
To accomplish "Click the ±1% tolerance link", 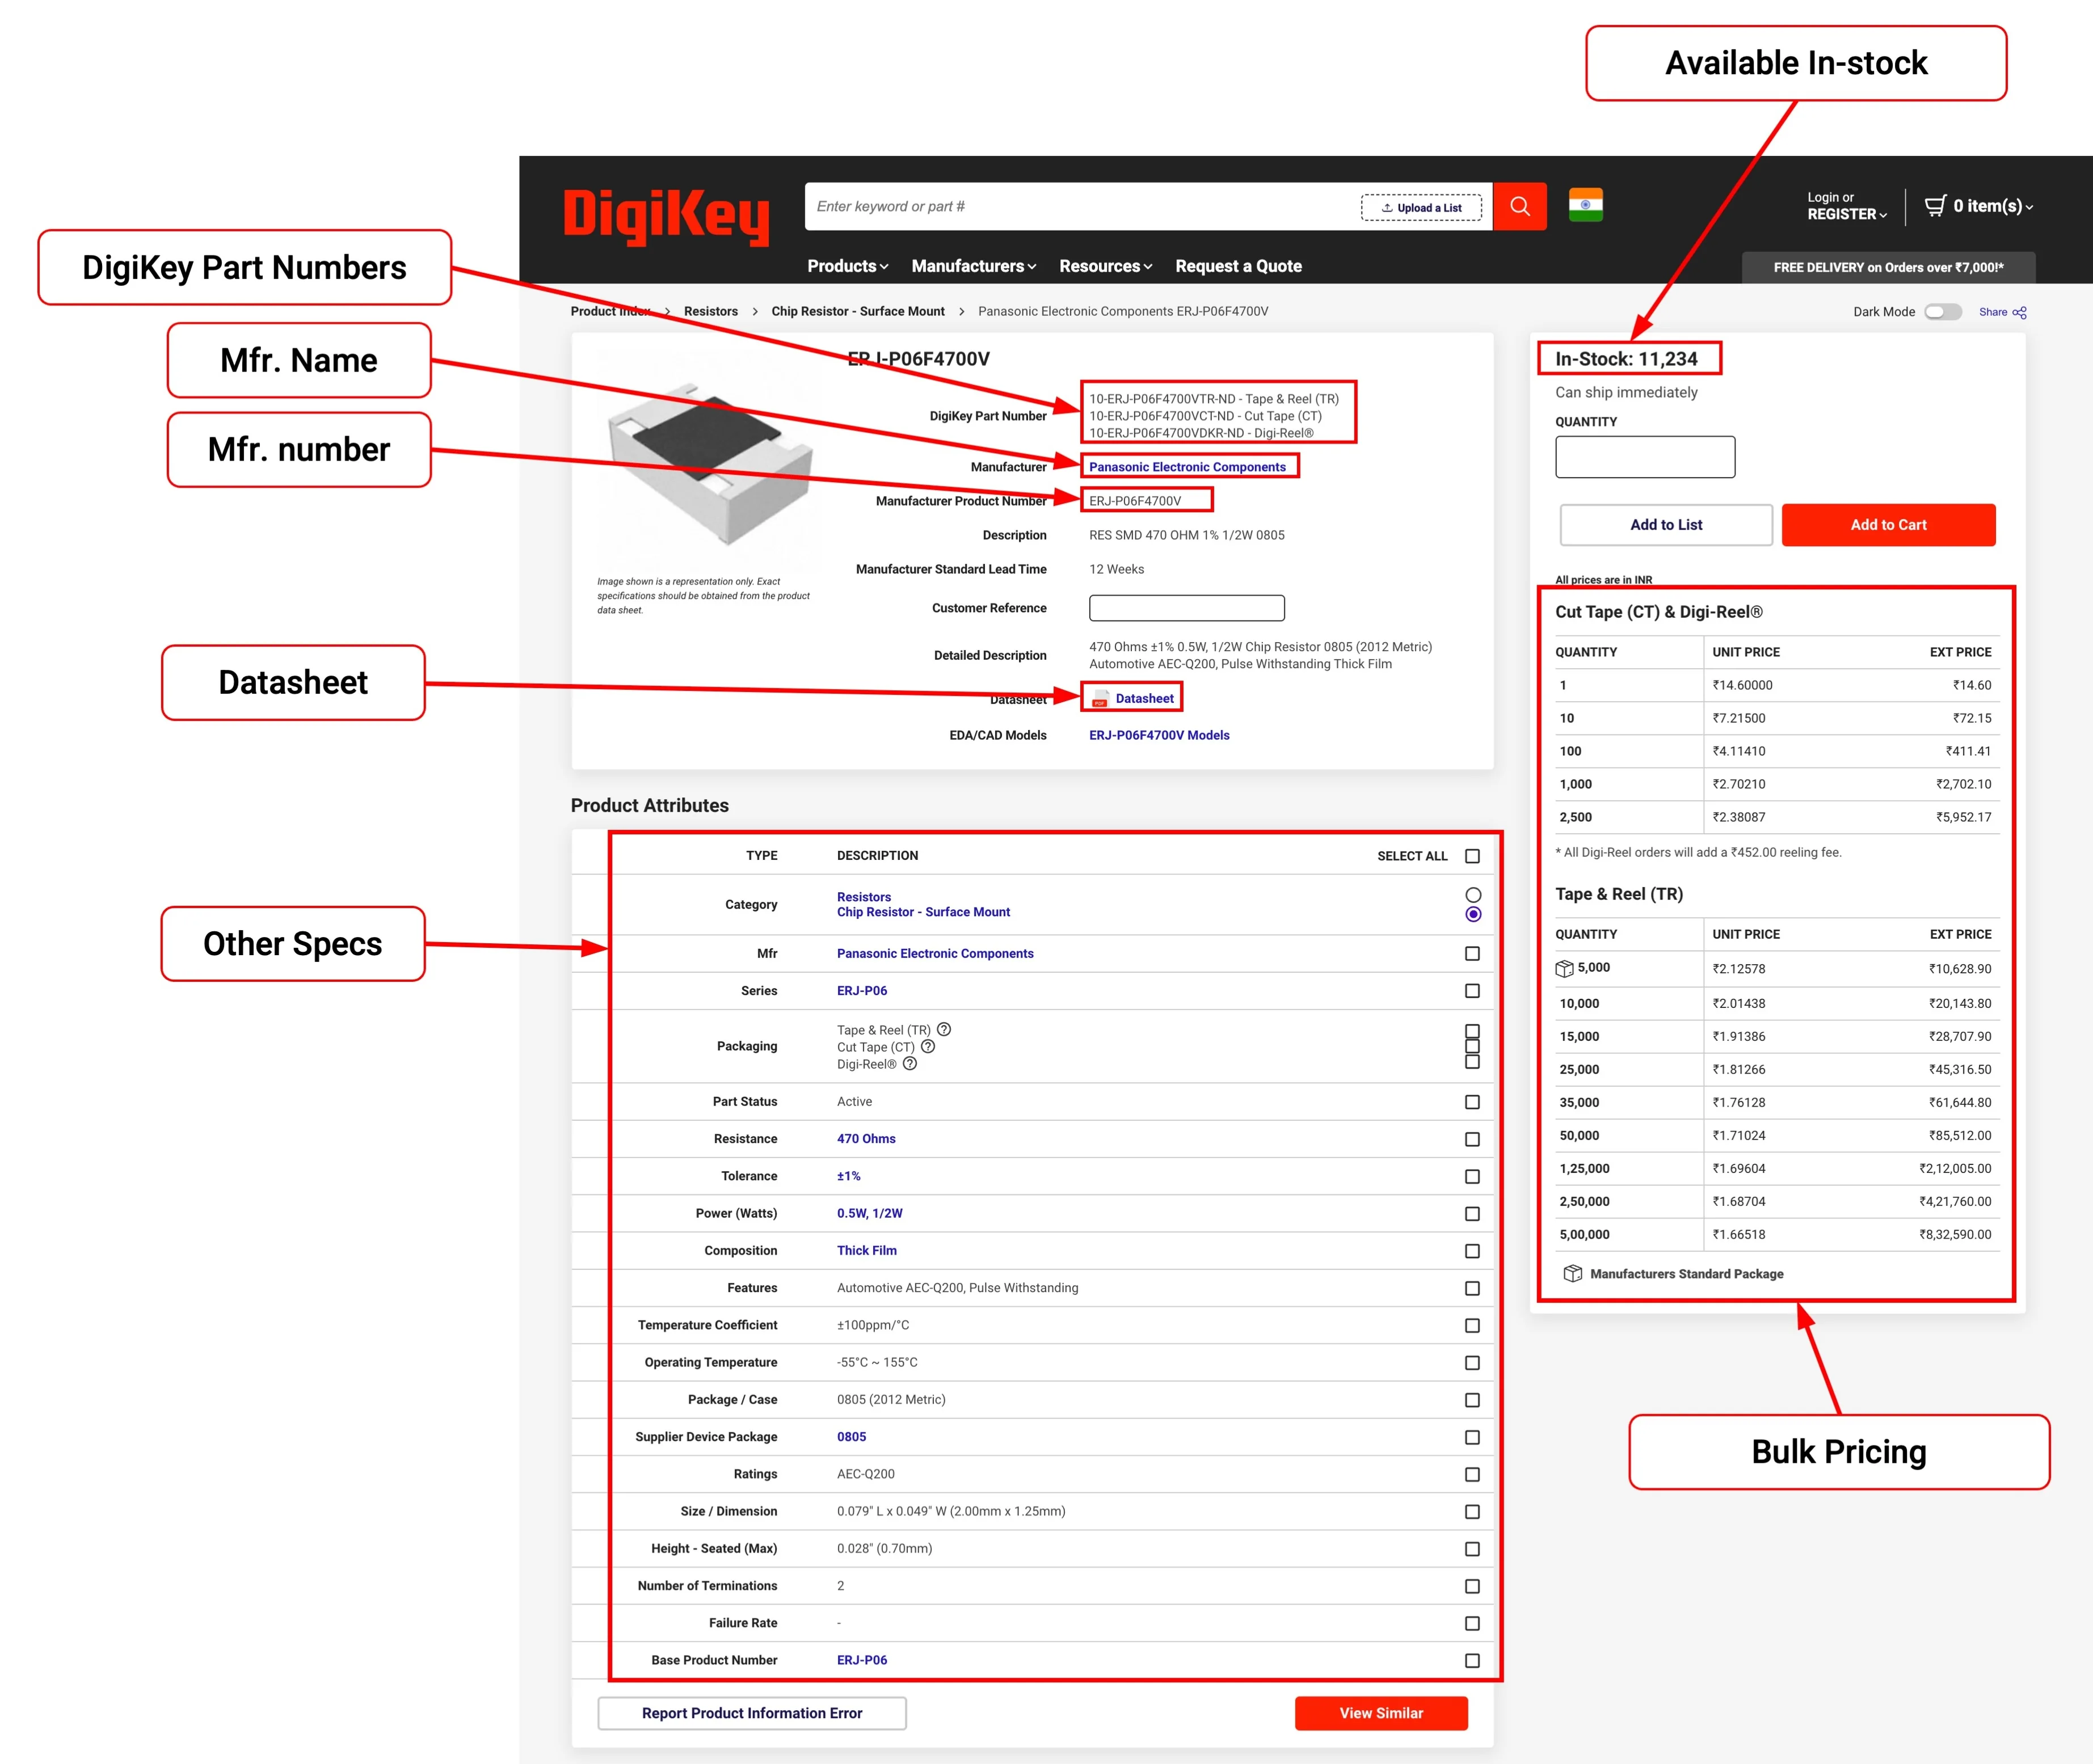I will [848, 1176].
